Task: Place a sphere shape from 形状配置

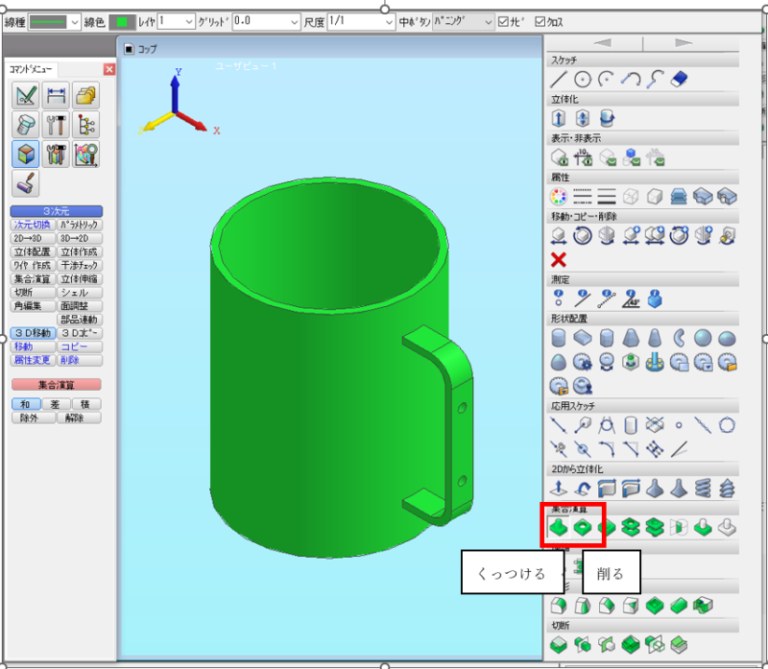Action: 704,338
